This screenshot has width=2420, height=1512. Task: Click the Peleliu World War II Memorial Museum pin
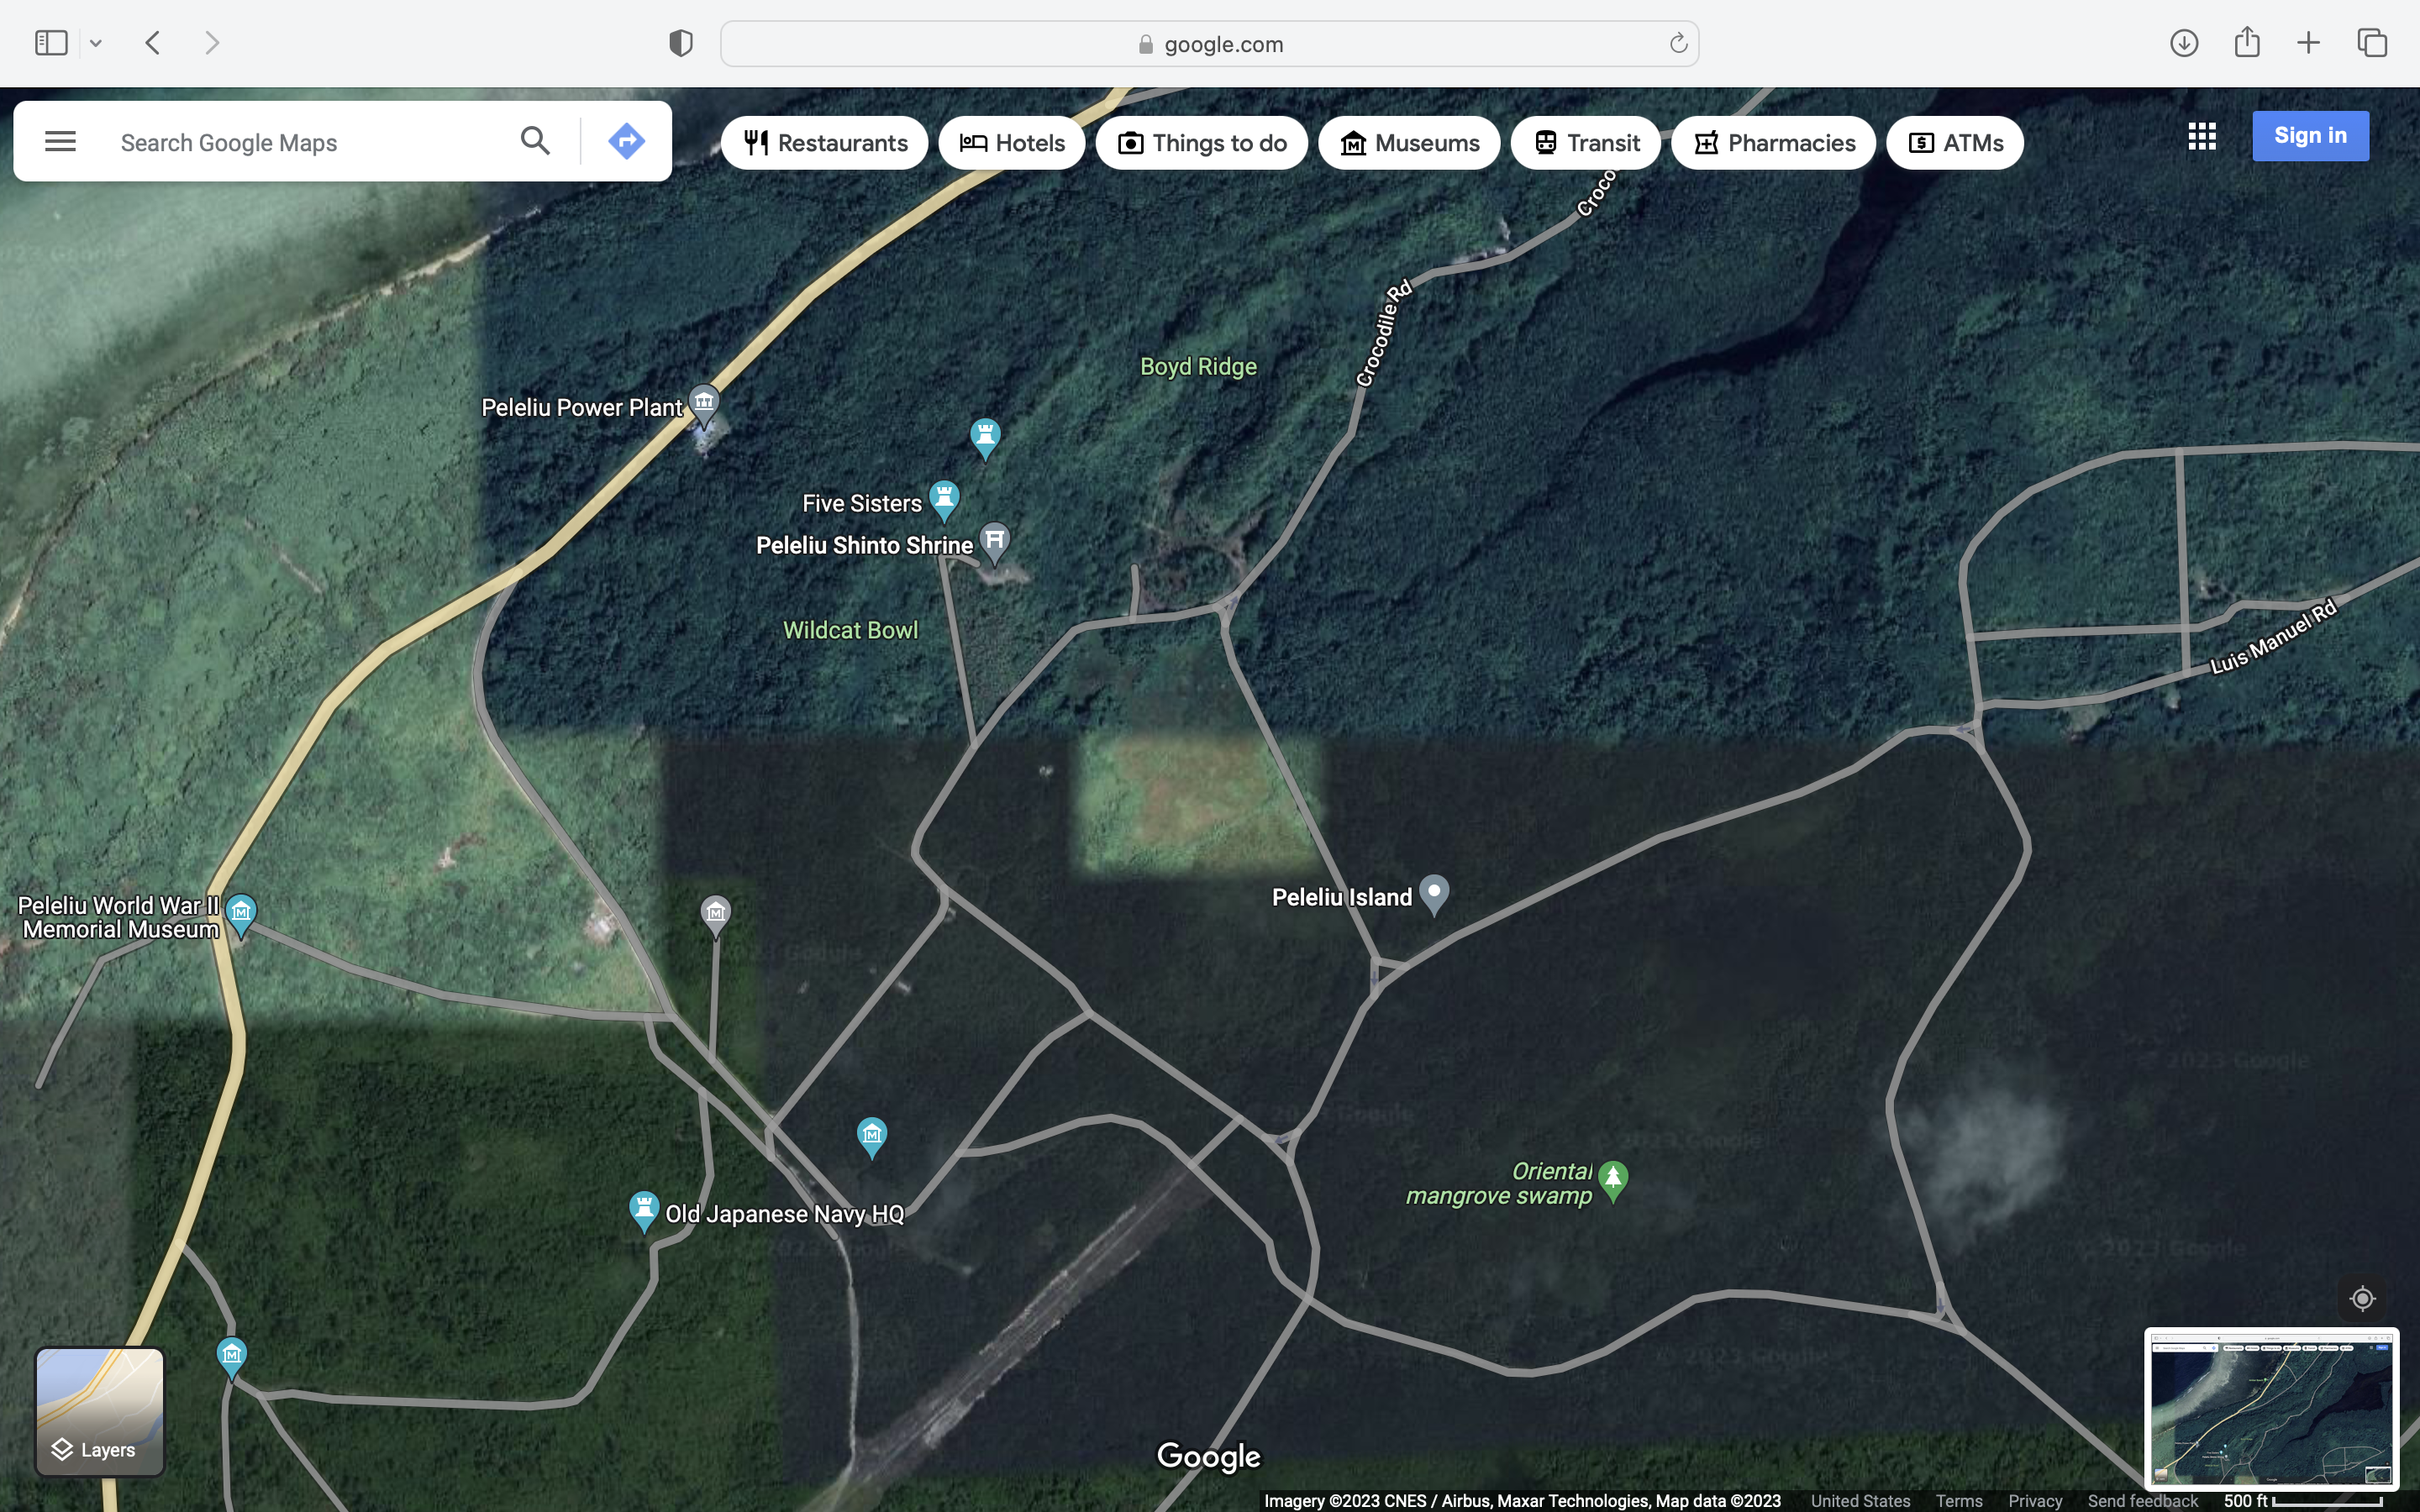coord(241,912)
